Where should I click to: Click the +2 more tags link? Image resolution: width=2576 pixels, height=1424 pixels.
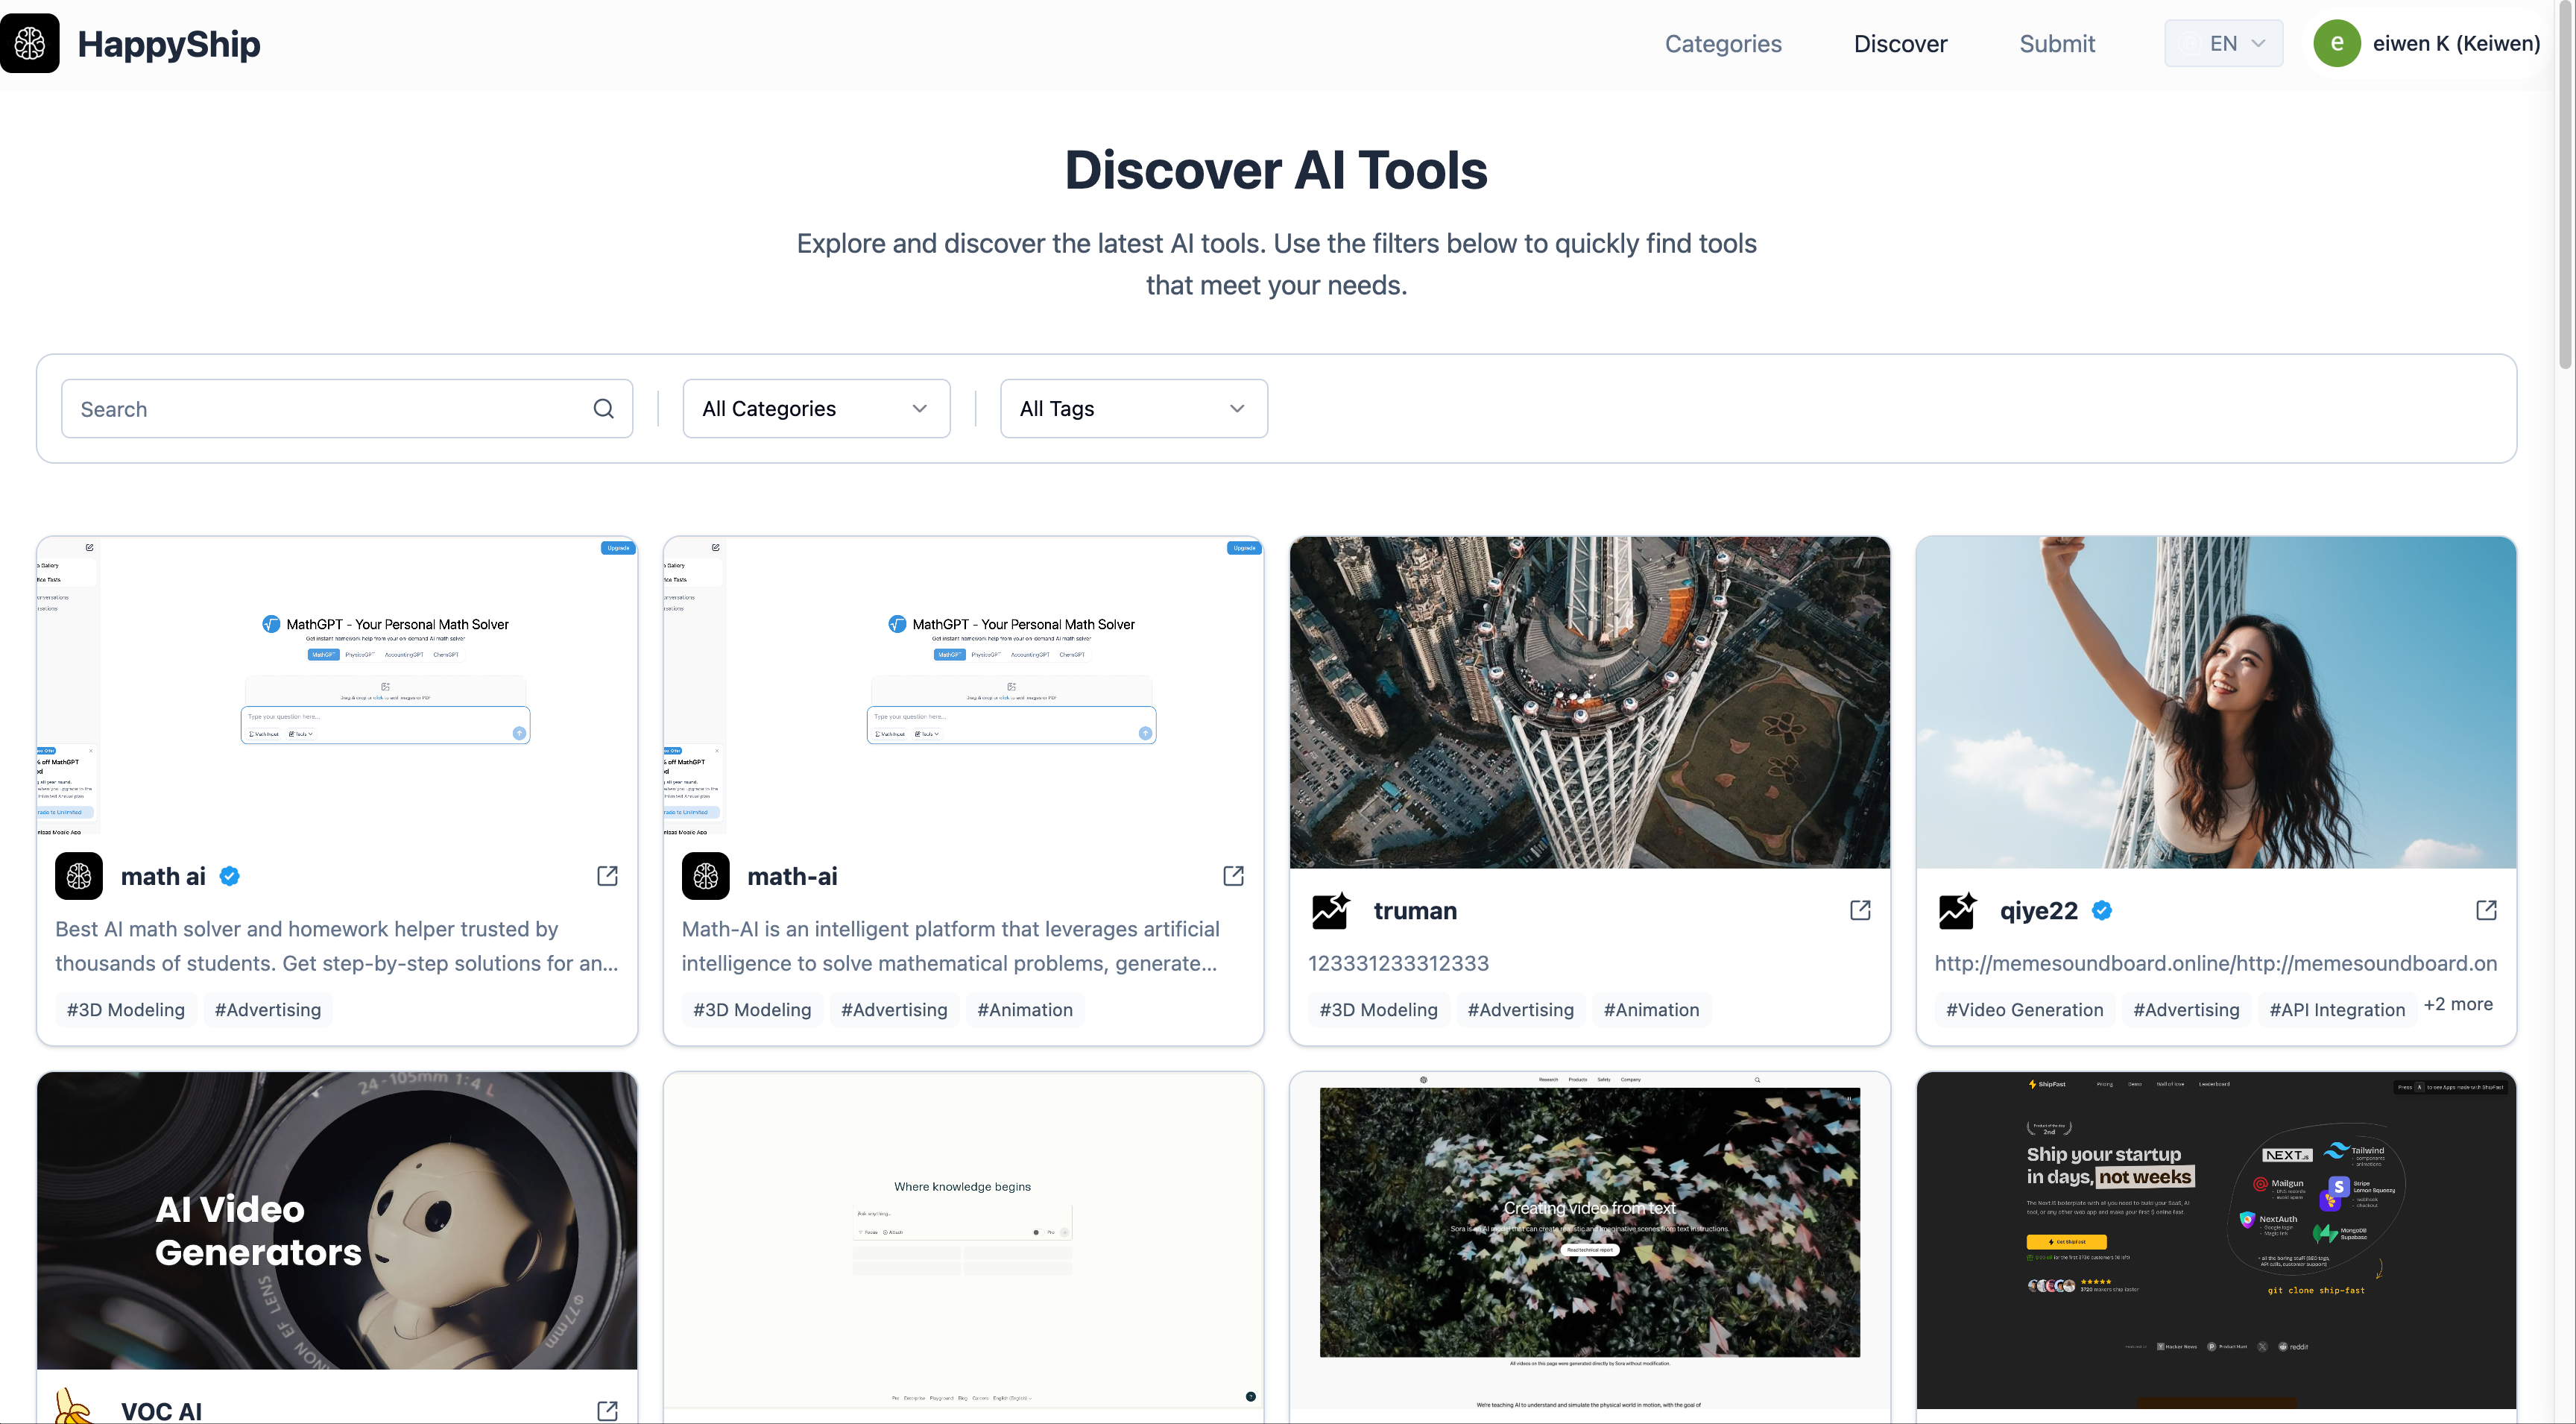2458,1004
